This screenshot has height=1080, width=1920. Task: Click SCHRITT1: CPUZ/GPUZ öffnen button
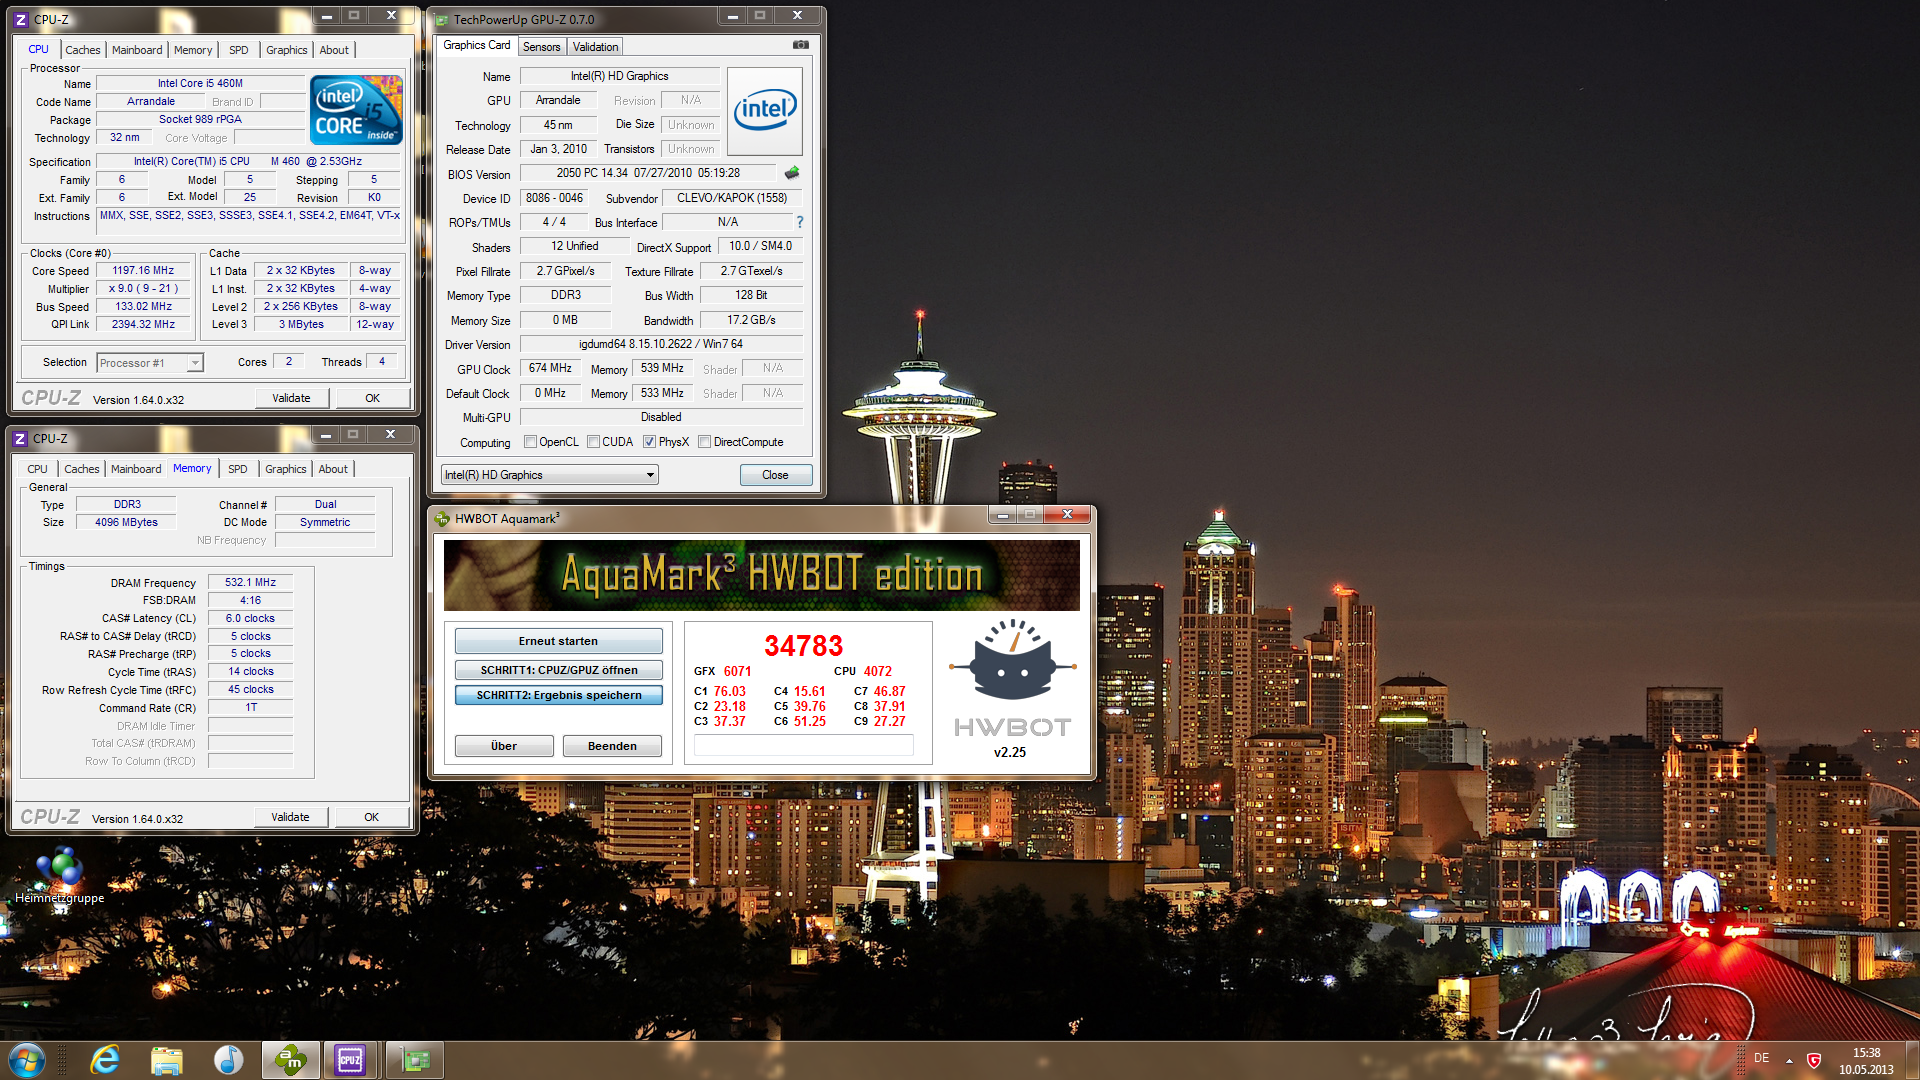(558, 670)
